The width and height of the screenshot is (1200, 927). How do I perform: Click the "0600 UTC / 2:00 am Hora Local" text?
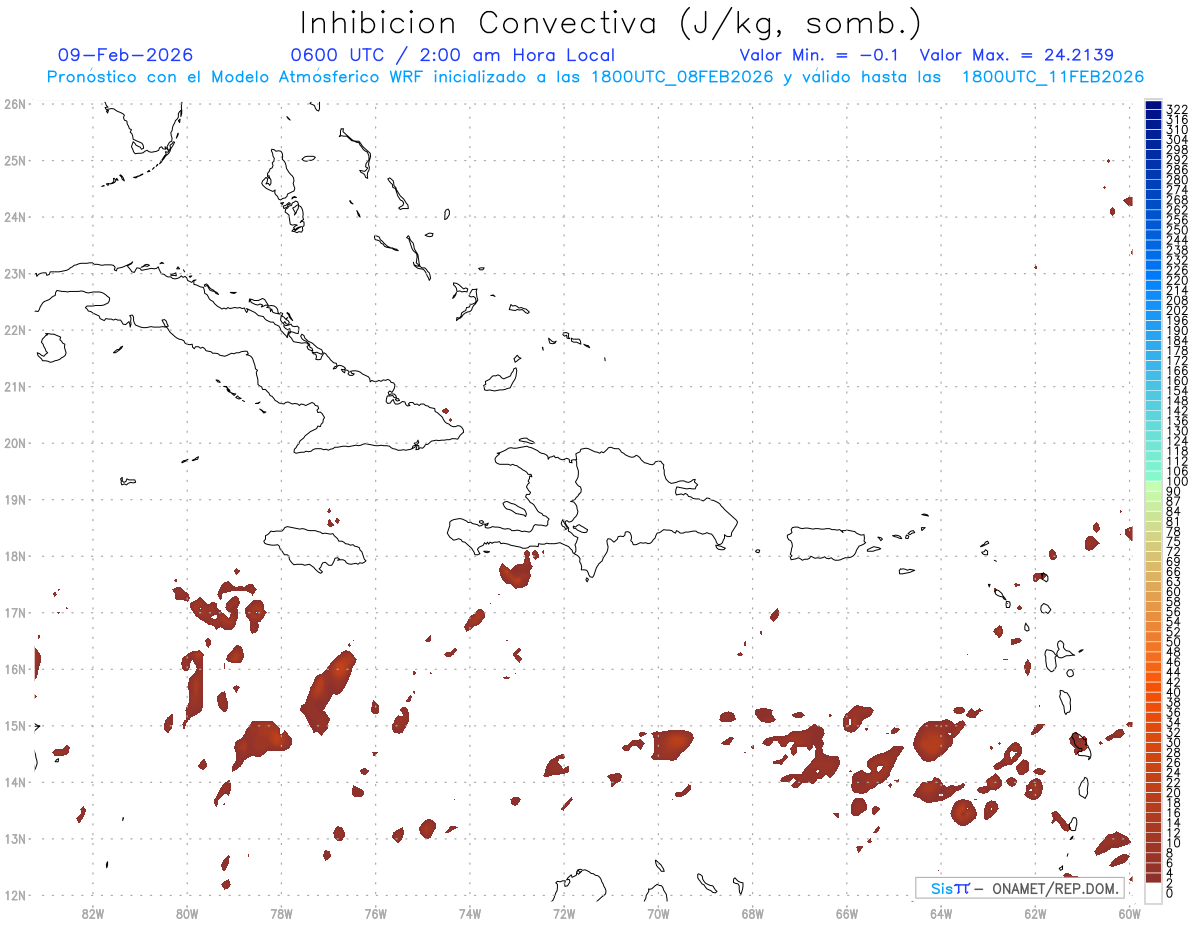(x=452, y=55)
